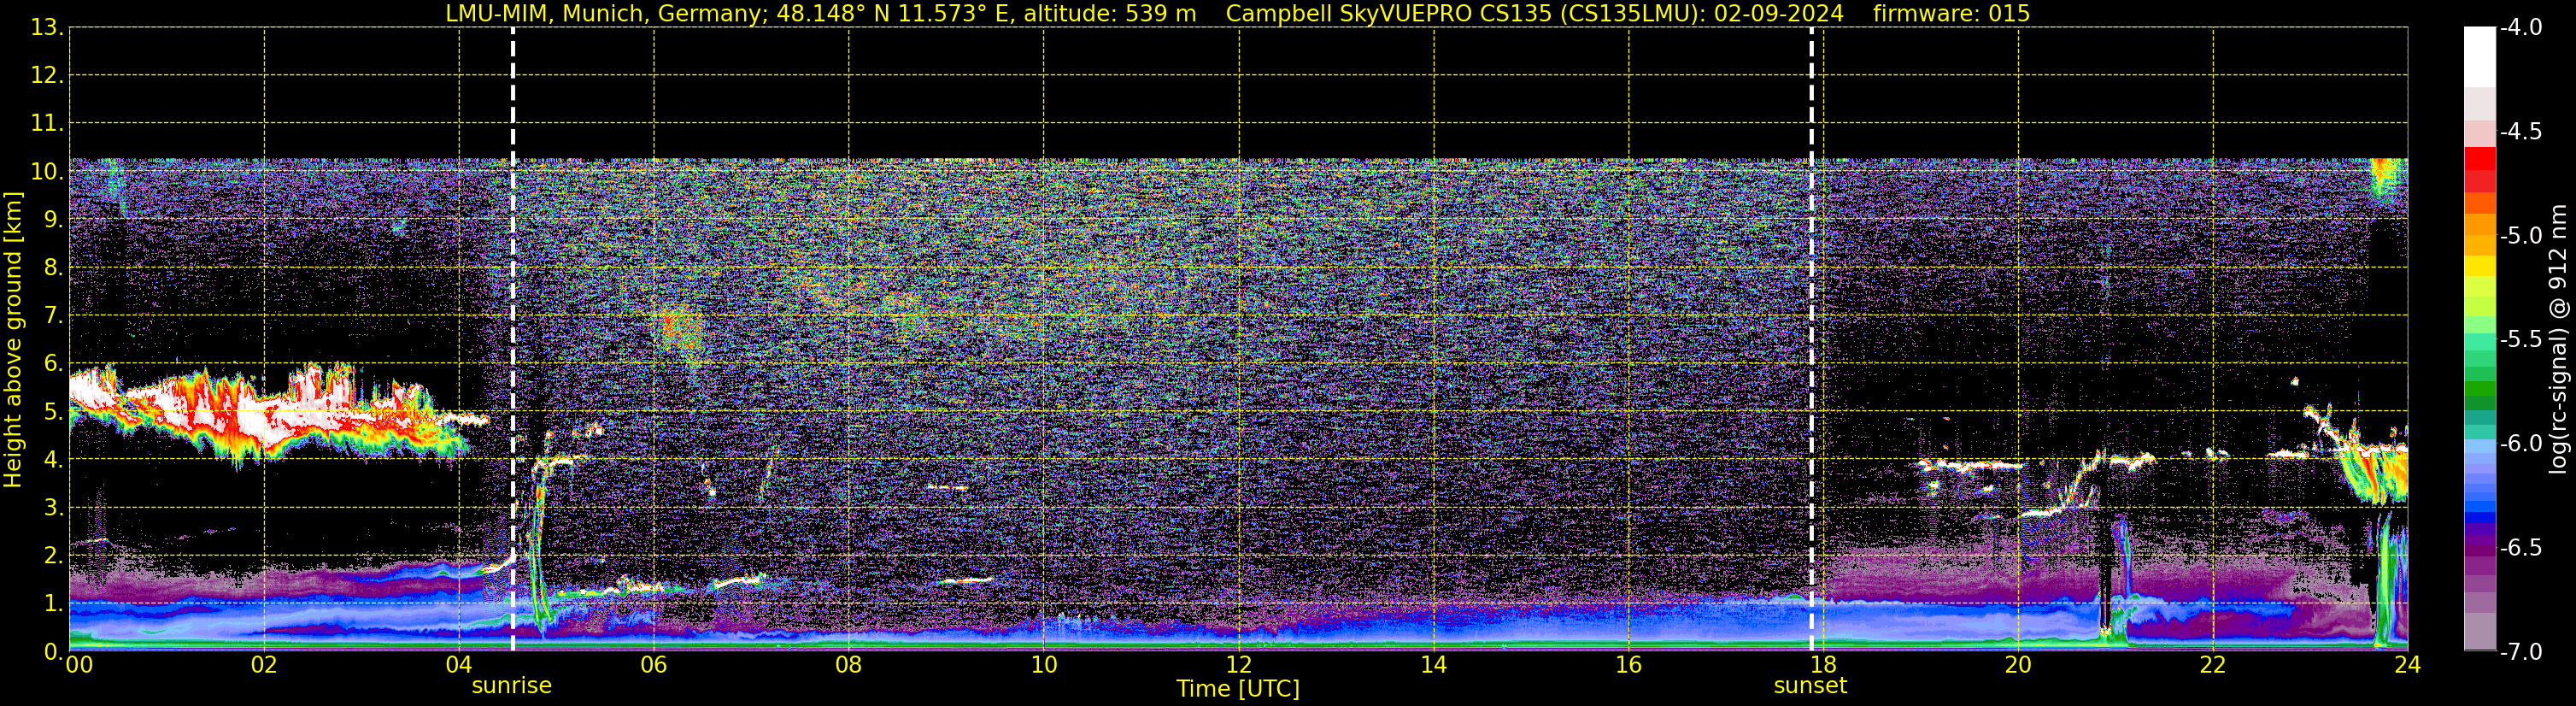Click the orange patch near 7 km at 06 UTC

[x=678, y=328]
